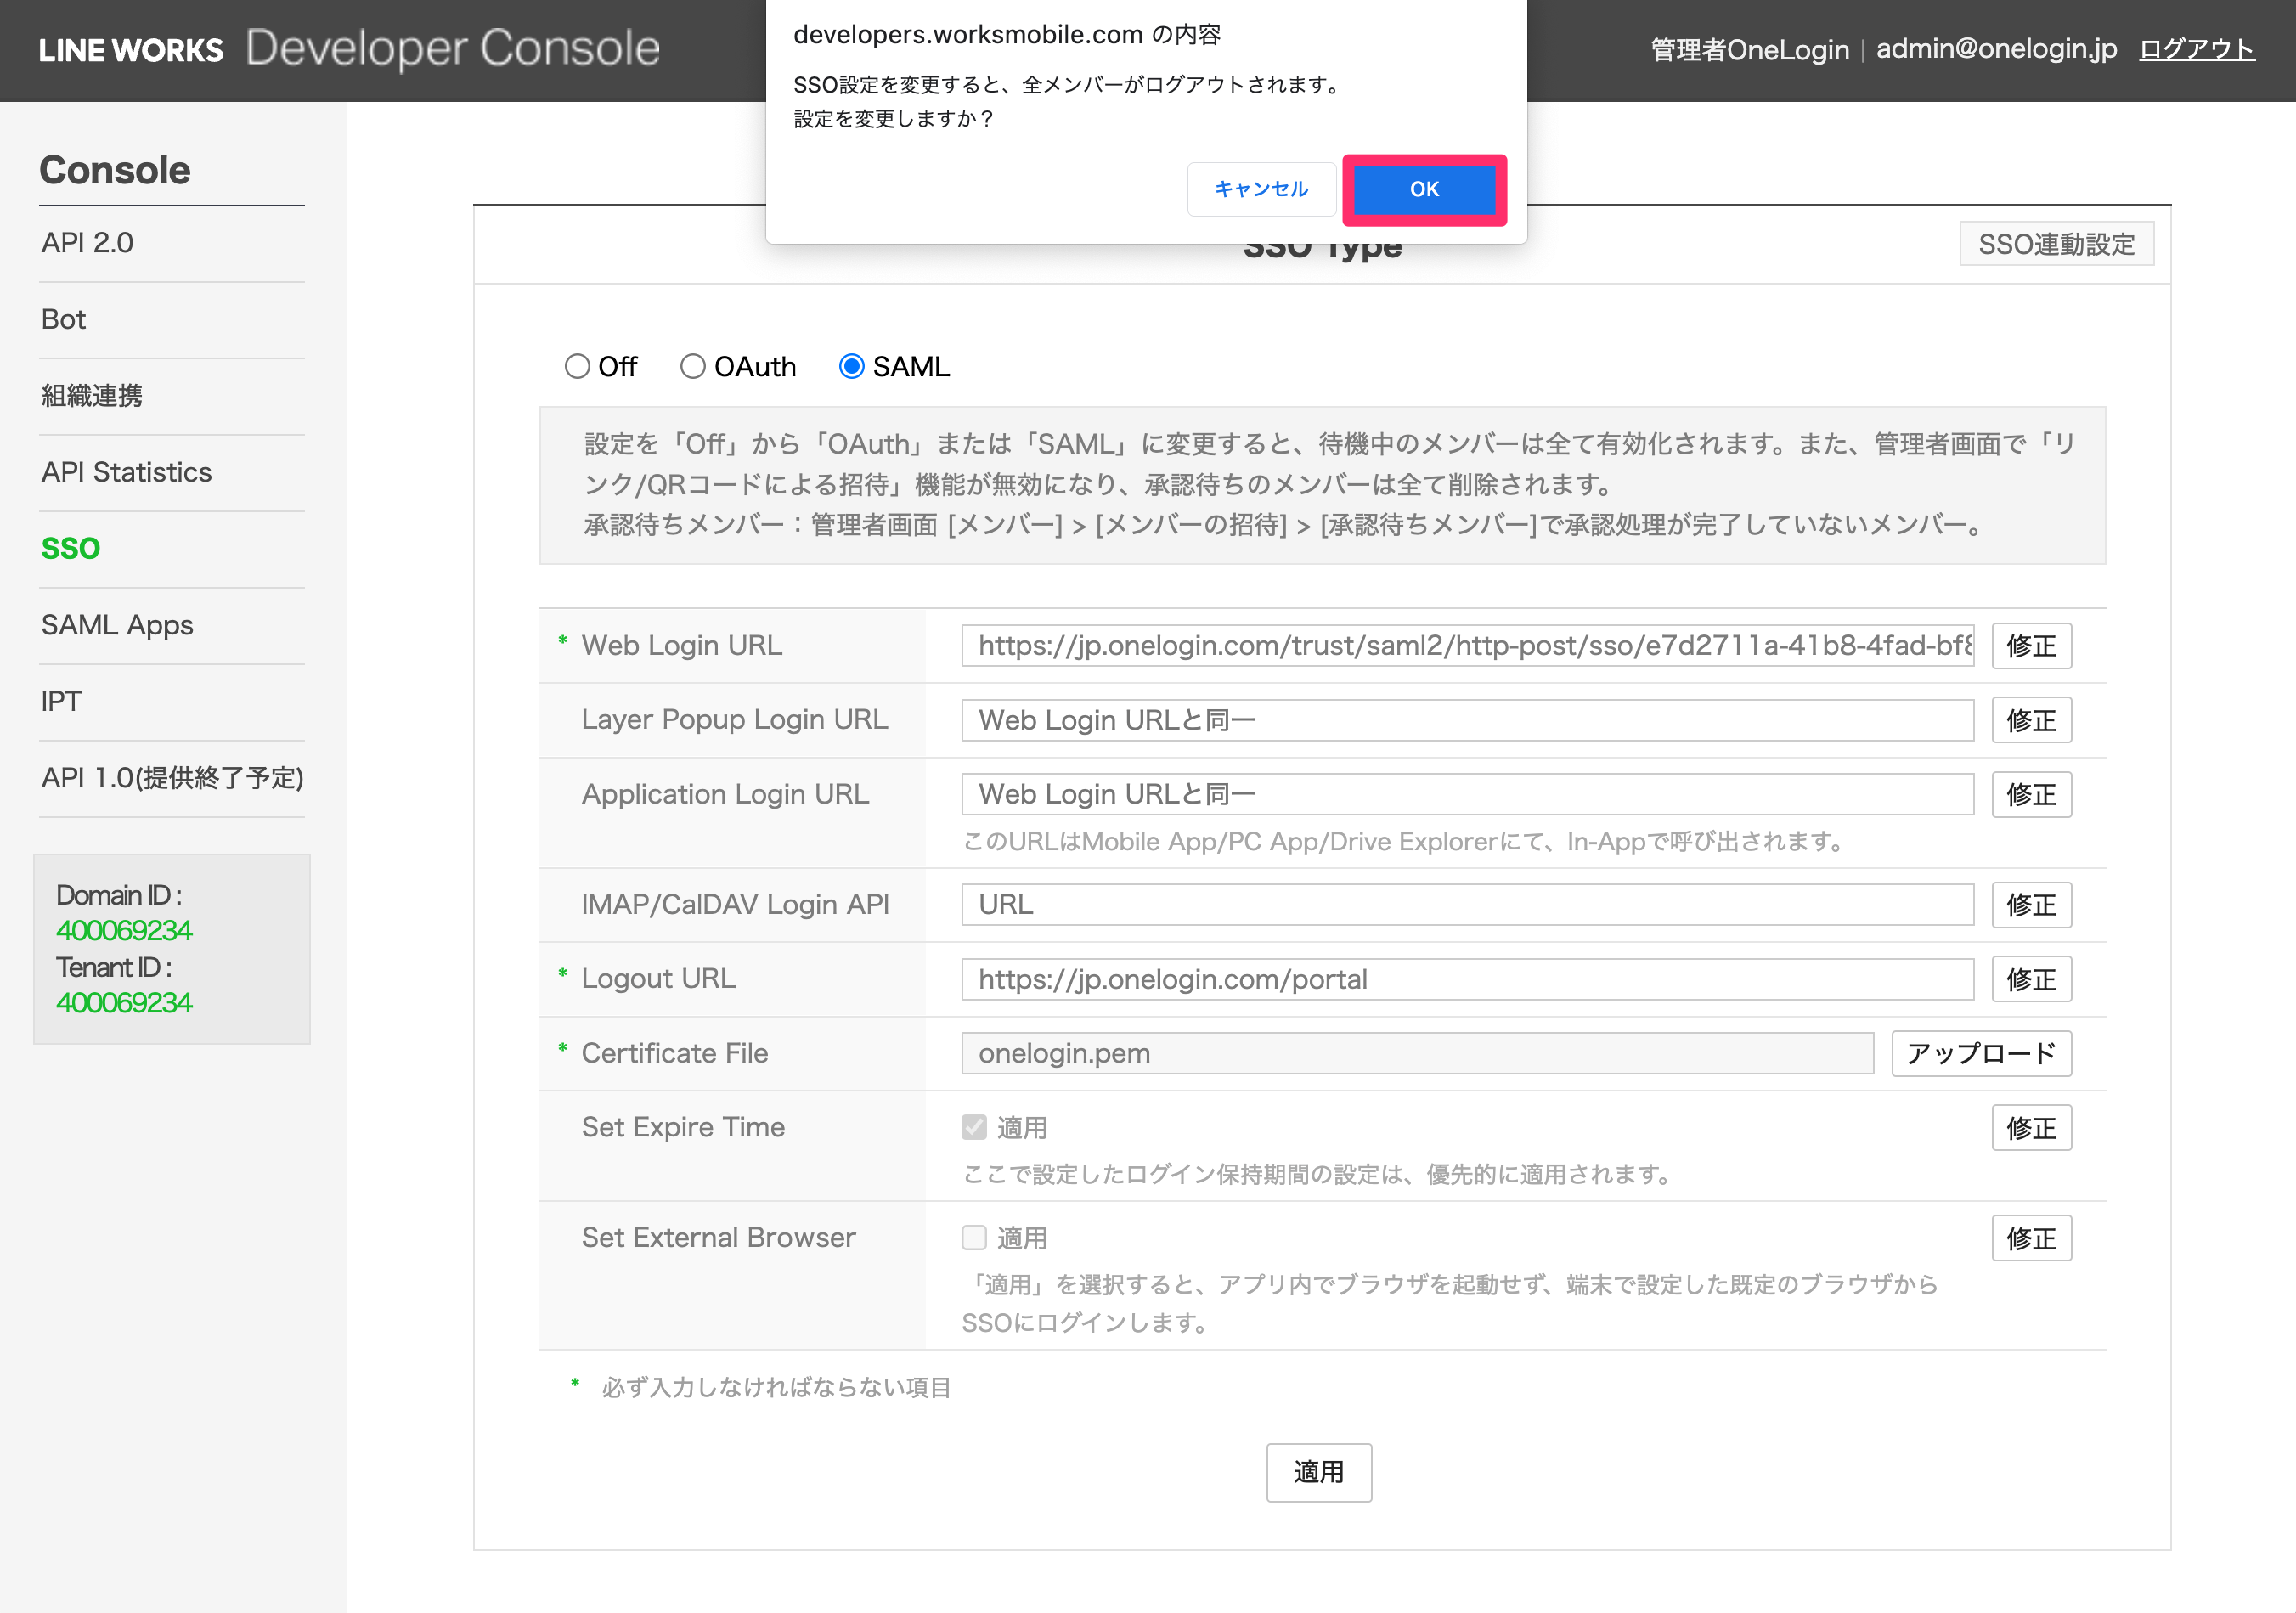This screenshot has height=1613, width=2296.
Task: Click 修正 beside the Logout URL
Action: 2031,979
